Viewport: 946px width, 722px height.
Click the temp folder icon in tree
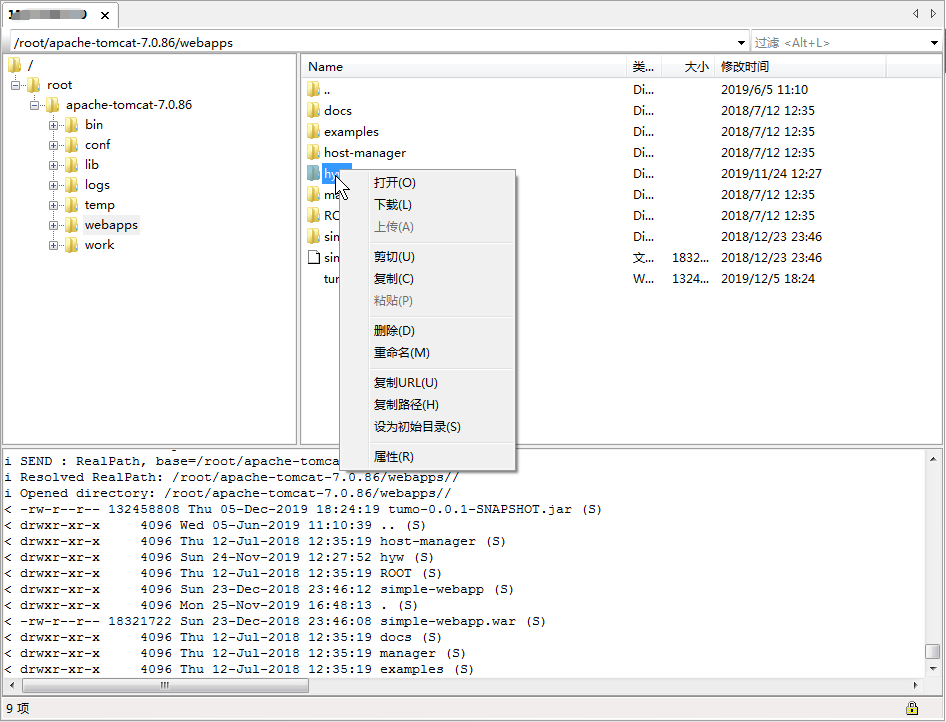click(71, 204)
